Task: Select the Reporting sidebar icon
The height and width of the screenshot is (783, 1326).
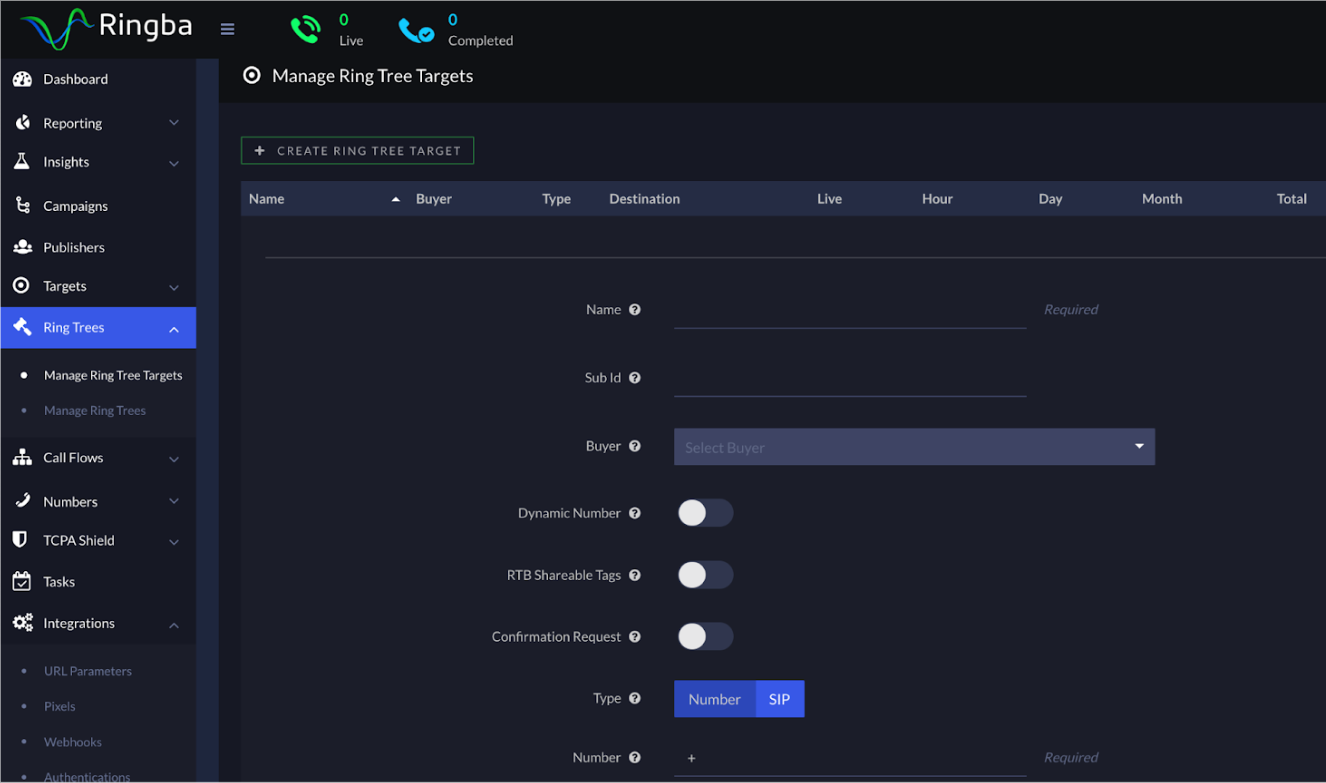Action: click(22, 122)
